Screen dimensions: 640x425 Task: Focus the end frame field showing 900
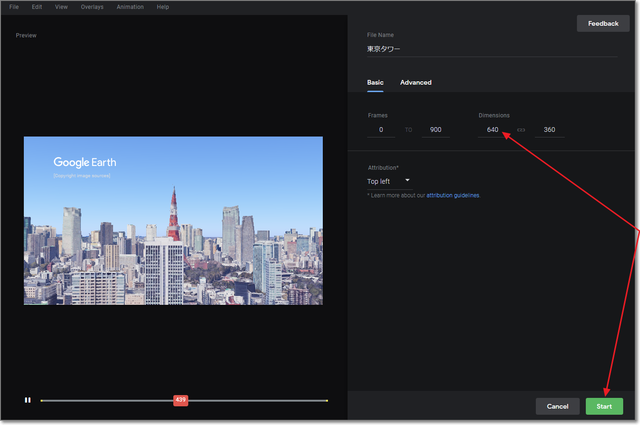click(x=435, y=130)
